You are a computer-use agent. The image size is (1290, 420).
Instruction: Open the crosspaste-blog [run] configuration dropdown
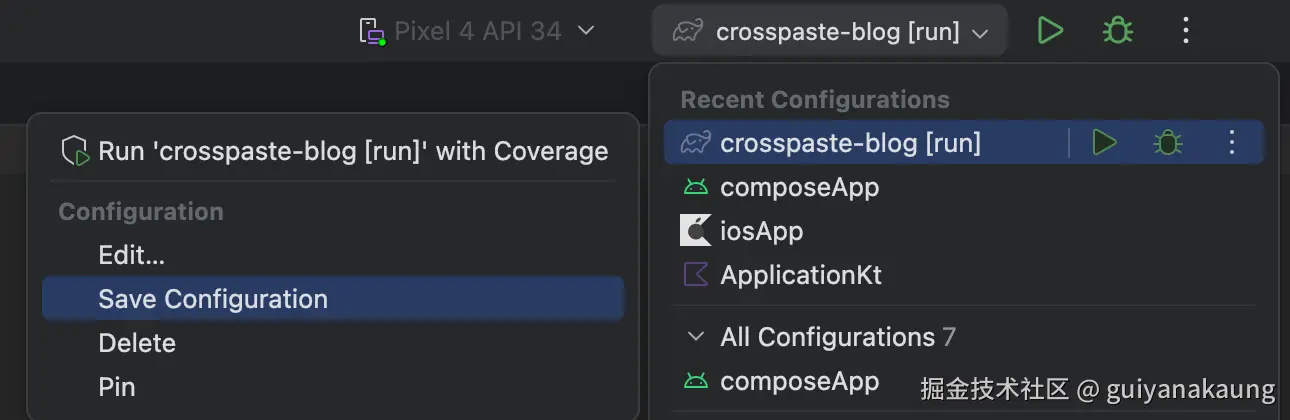[x=830, y=32]
